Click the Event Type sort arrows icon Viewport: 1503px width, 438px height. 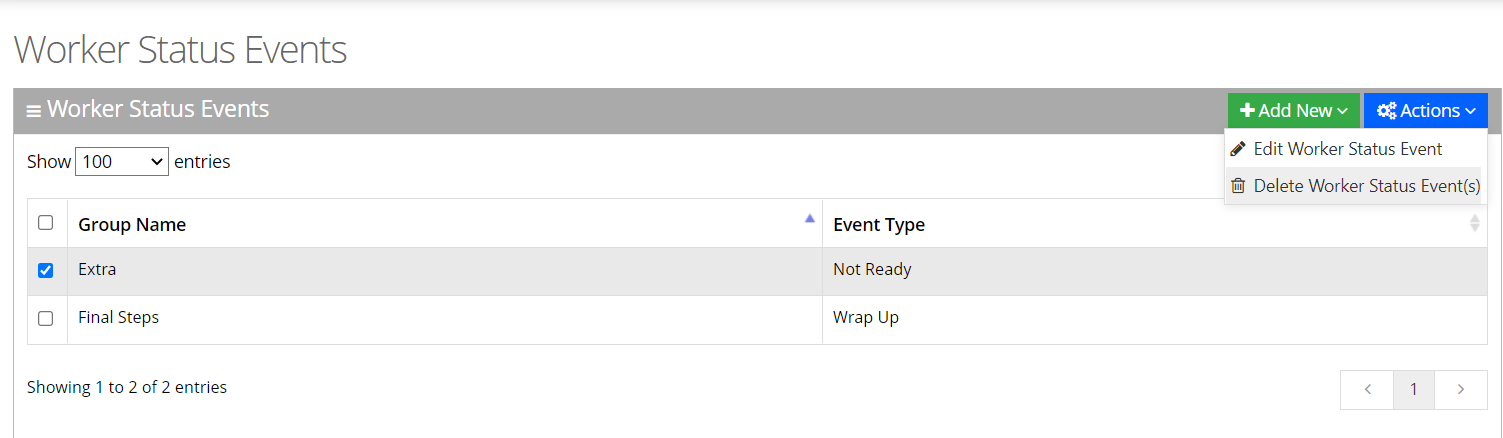tap(1474, 224)
